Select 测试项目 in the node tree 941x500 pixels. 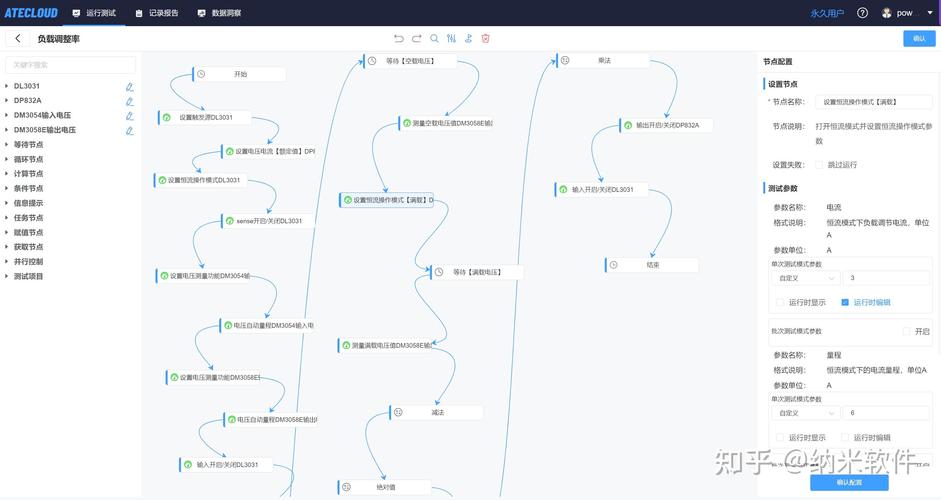coord(28,276)
